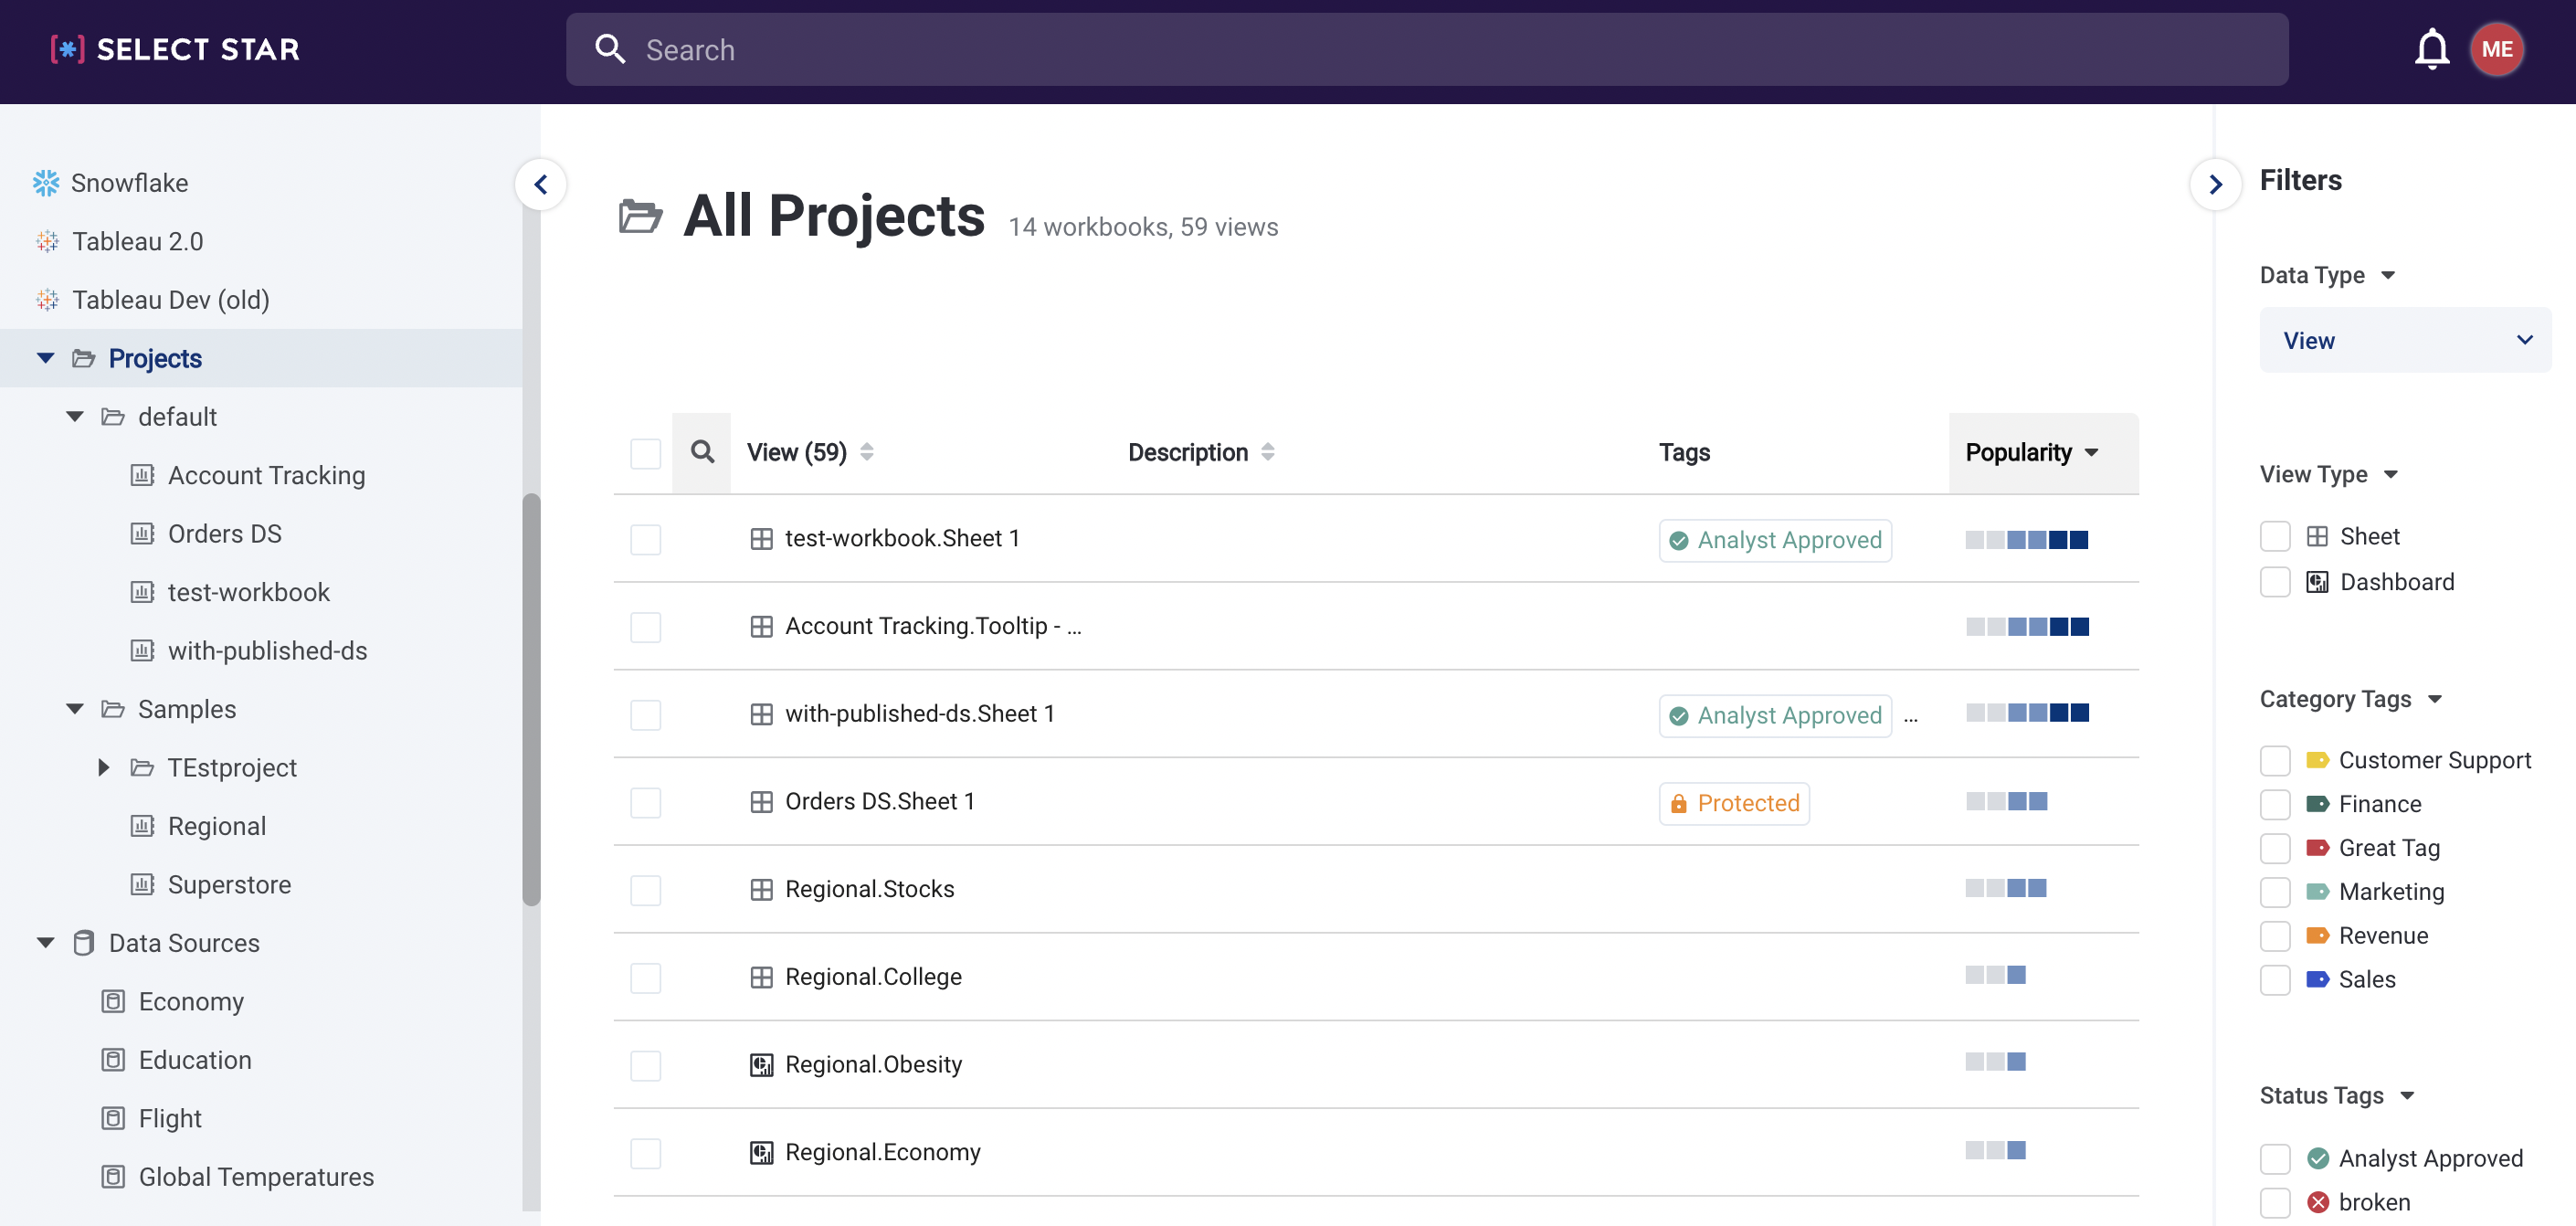Click the Select Star logo
The image size is (2576, 1226).
[175, 49]
